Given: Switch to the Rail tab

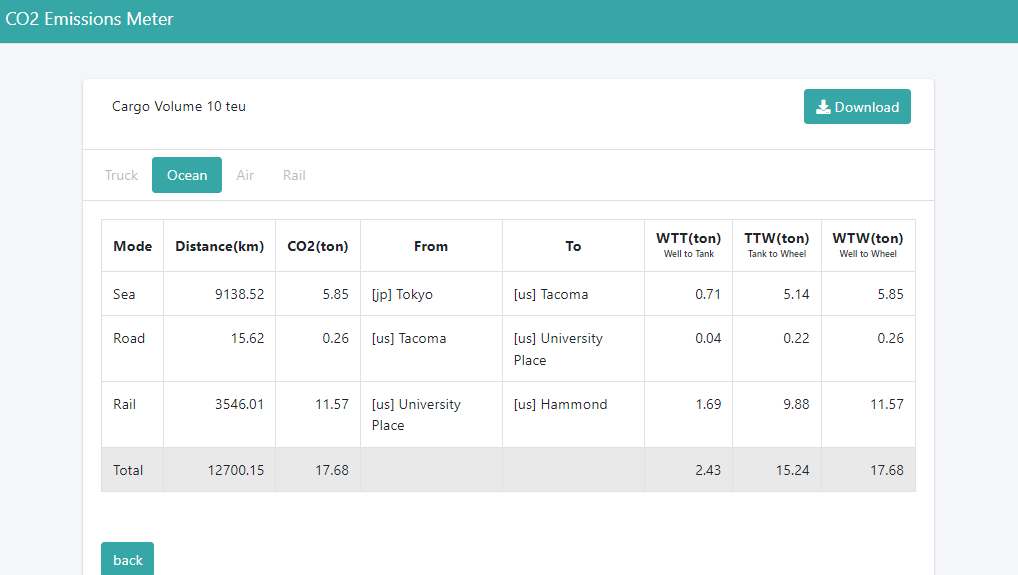Looking at the screenshot, I should 294,175.
